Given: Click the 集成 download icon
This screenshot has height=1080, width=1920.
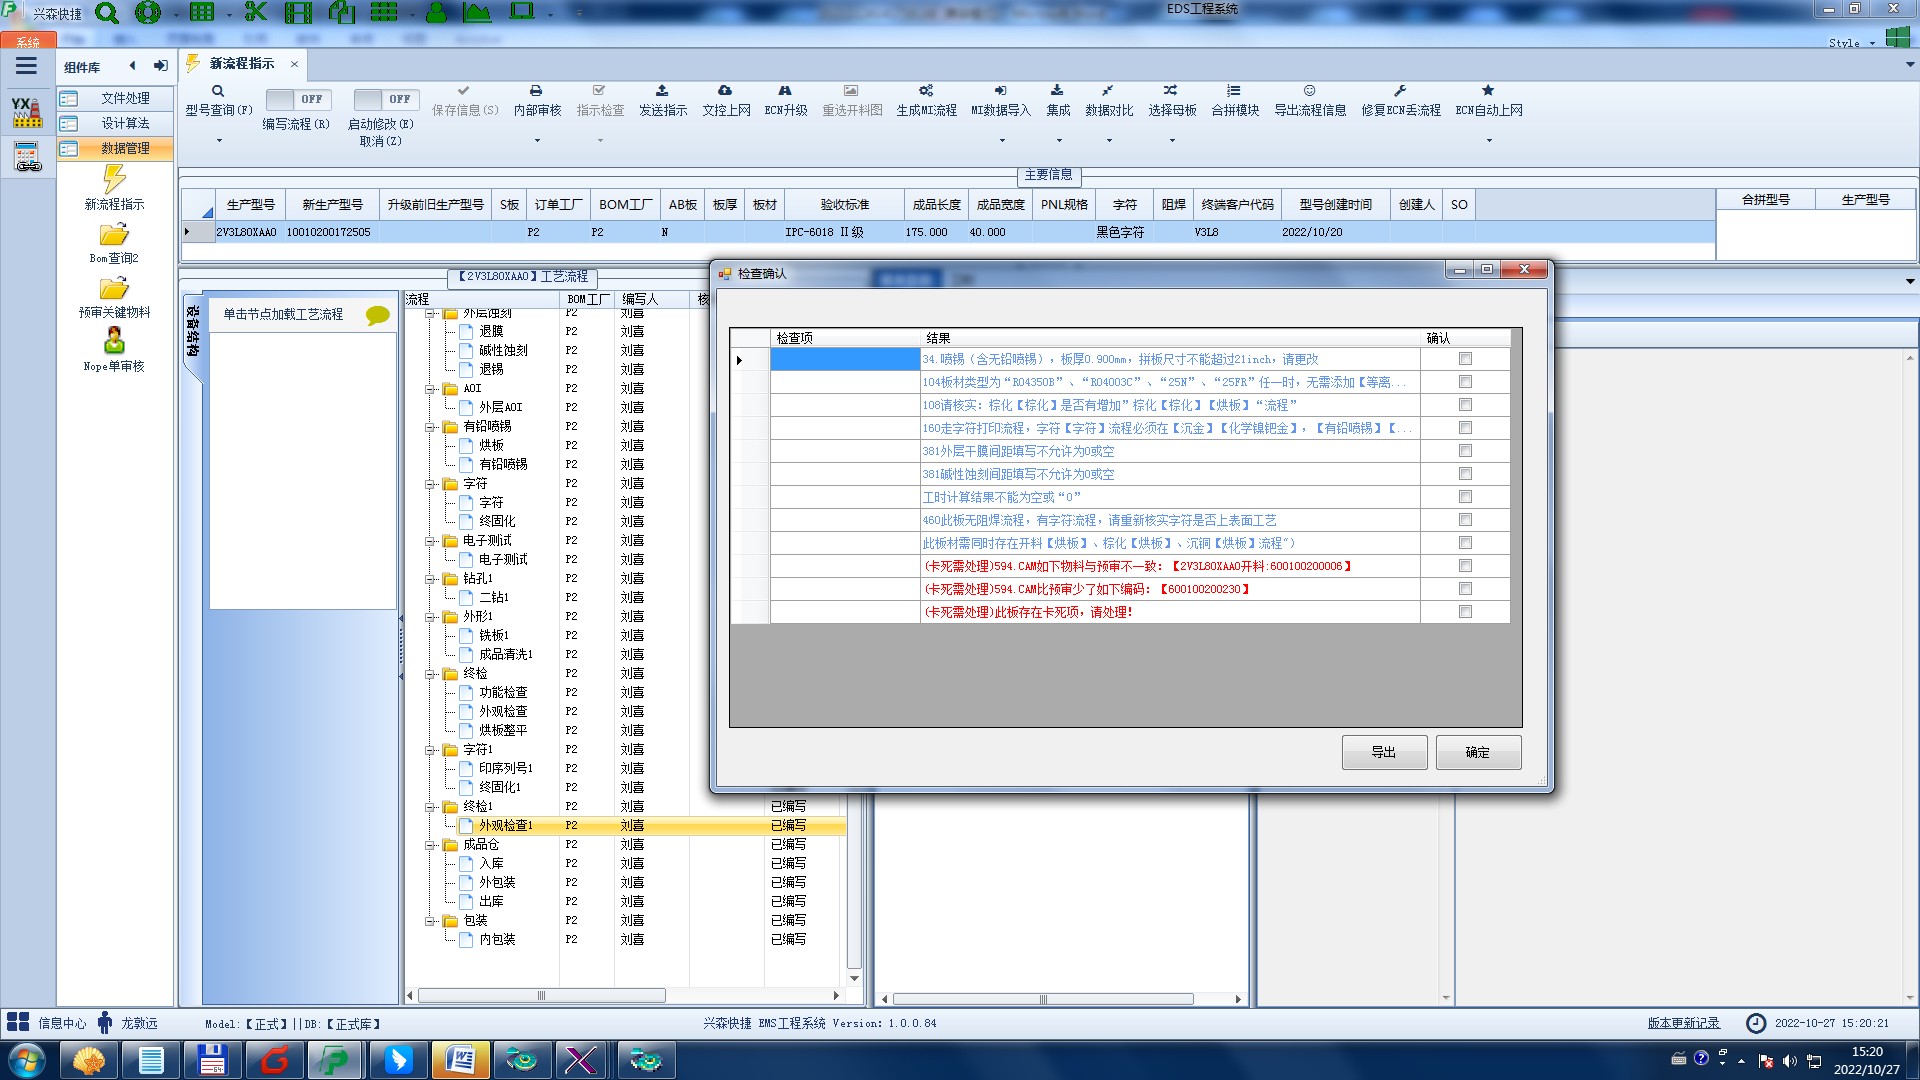Looking at the screenshot, I should coord(1057,91).
